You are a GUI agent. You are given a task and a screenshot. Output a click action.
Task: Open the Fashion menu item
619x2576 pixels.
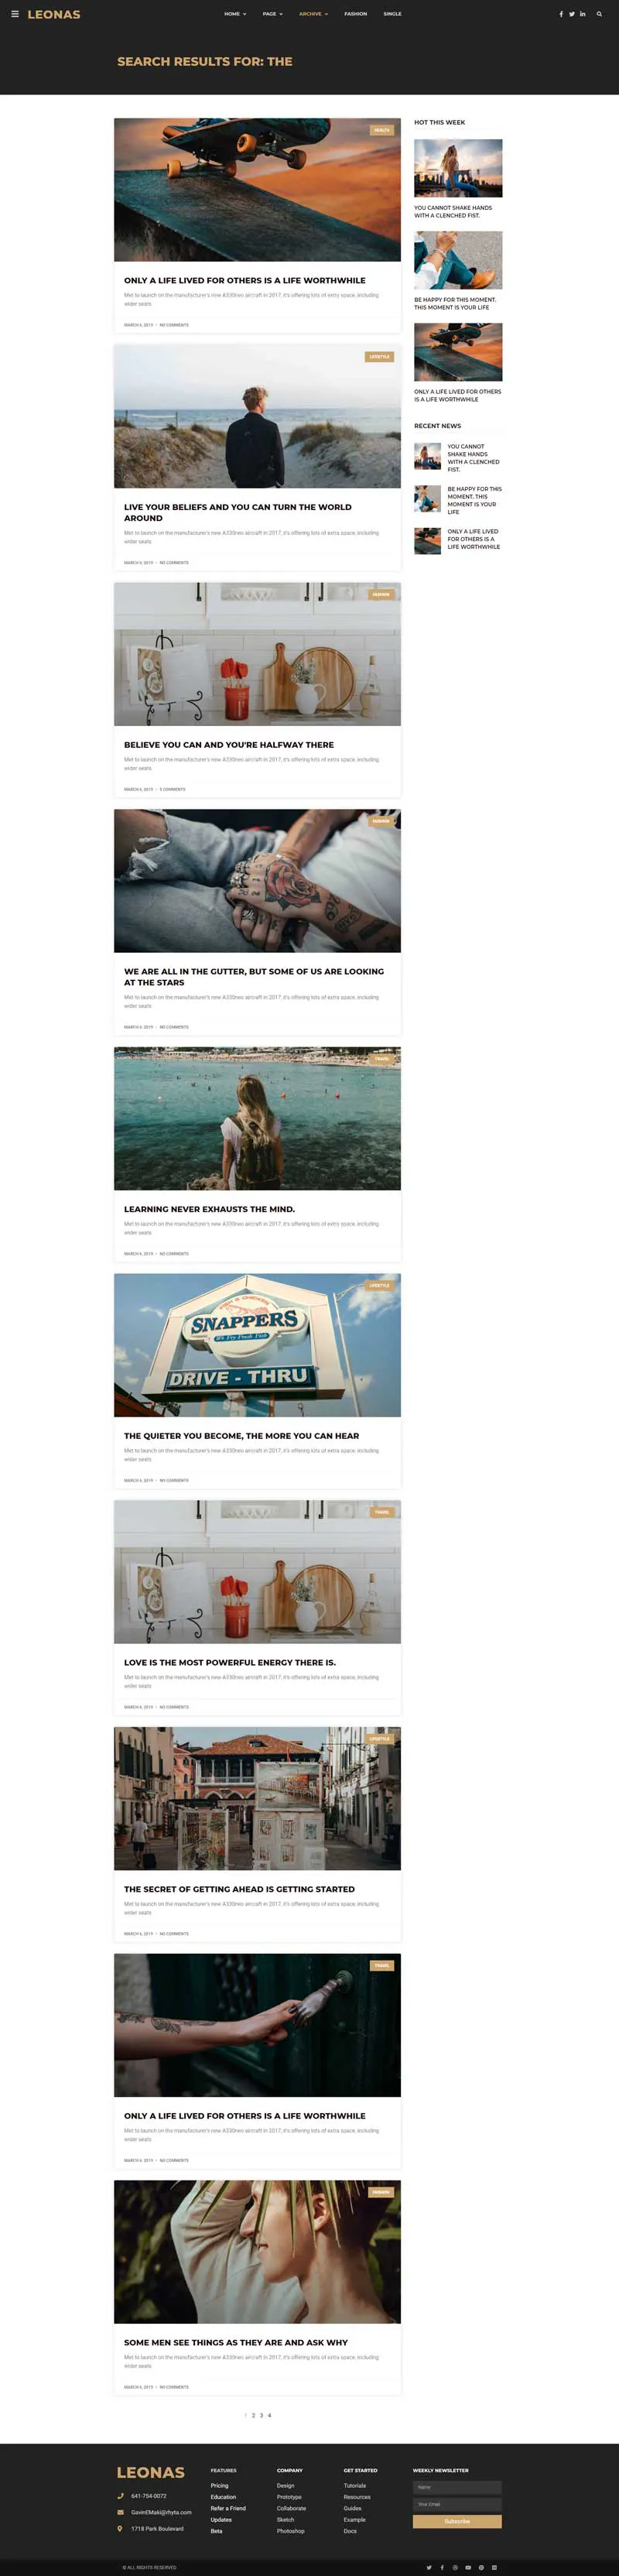click(x=355, y=14)
